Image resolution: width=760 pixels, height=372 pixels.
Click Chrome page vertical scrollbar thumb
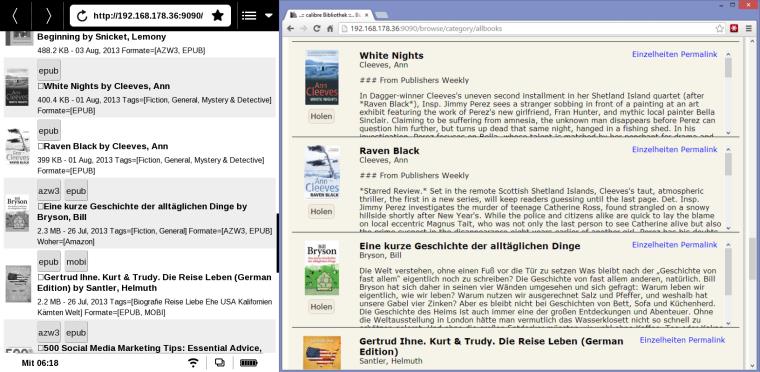751,258
